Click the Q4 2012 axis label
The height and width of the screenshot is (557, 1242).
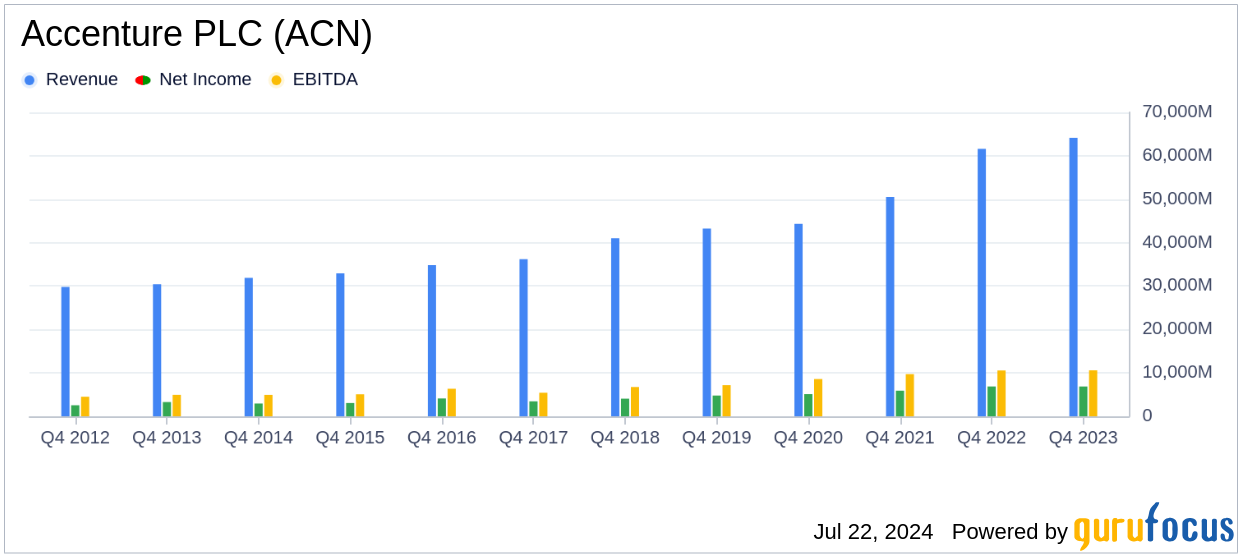tap(75, 438)
